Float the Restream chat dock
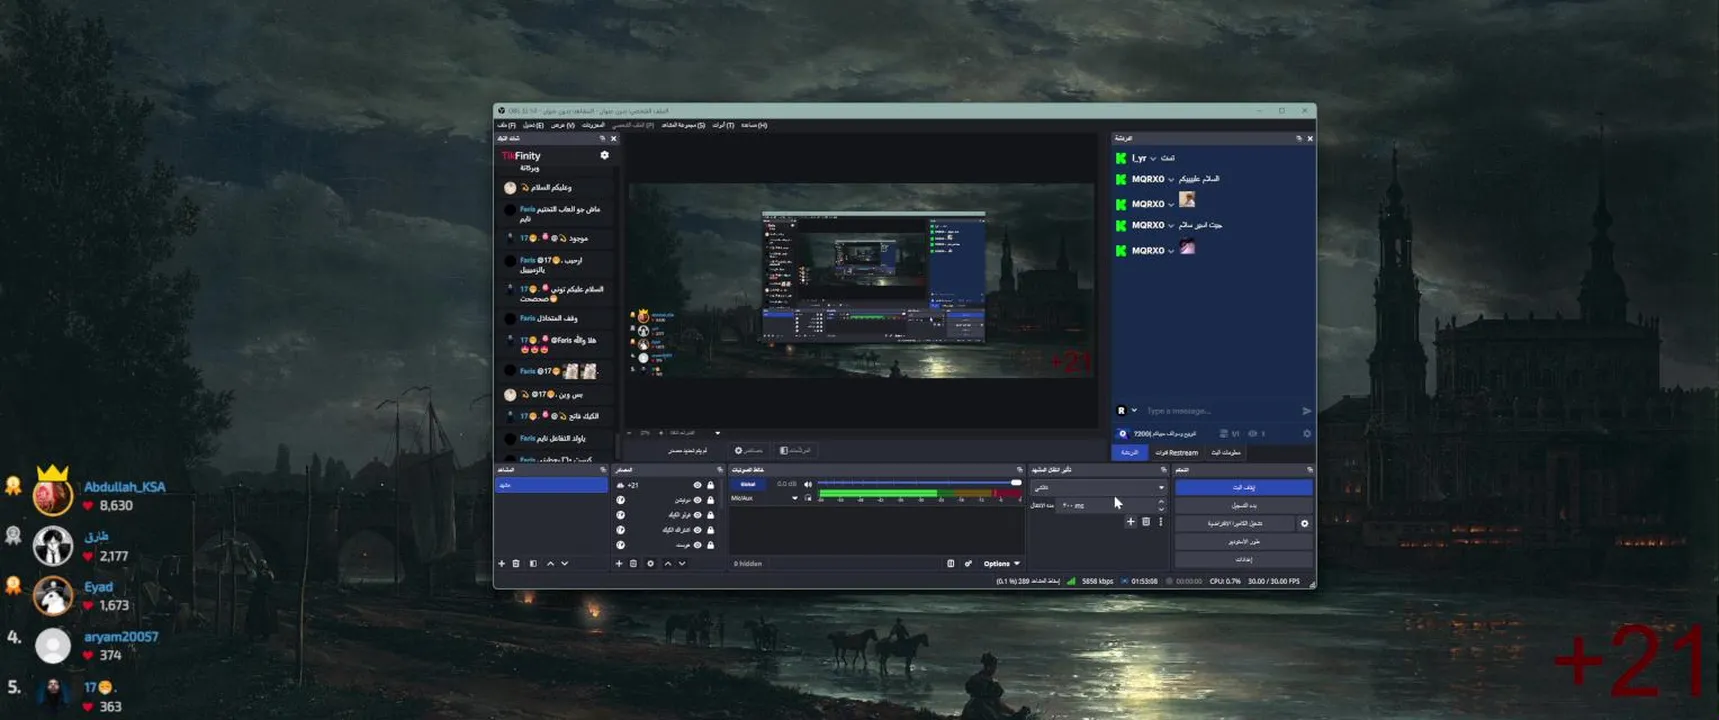The width and height of the screenshot is (1719, 720). click(1299, 139)
